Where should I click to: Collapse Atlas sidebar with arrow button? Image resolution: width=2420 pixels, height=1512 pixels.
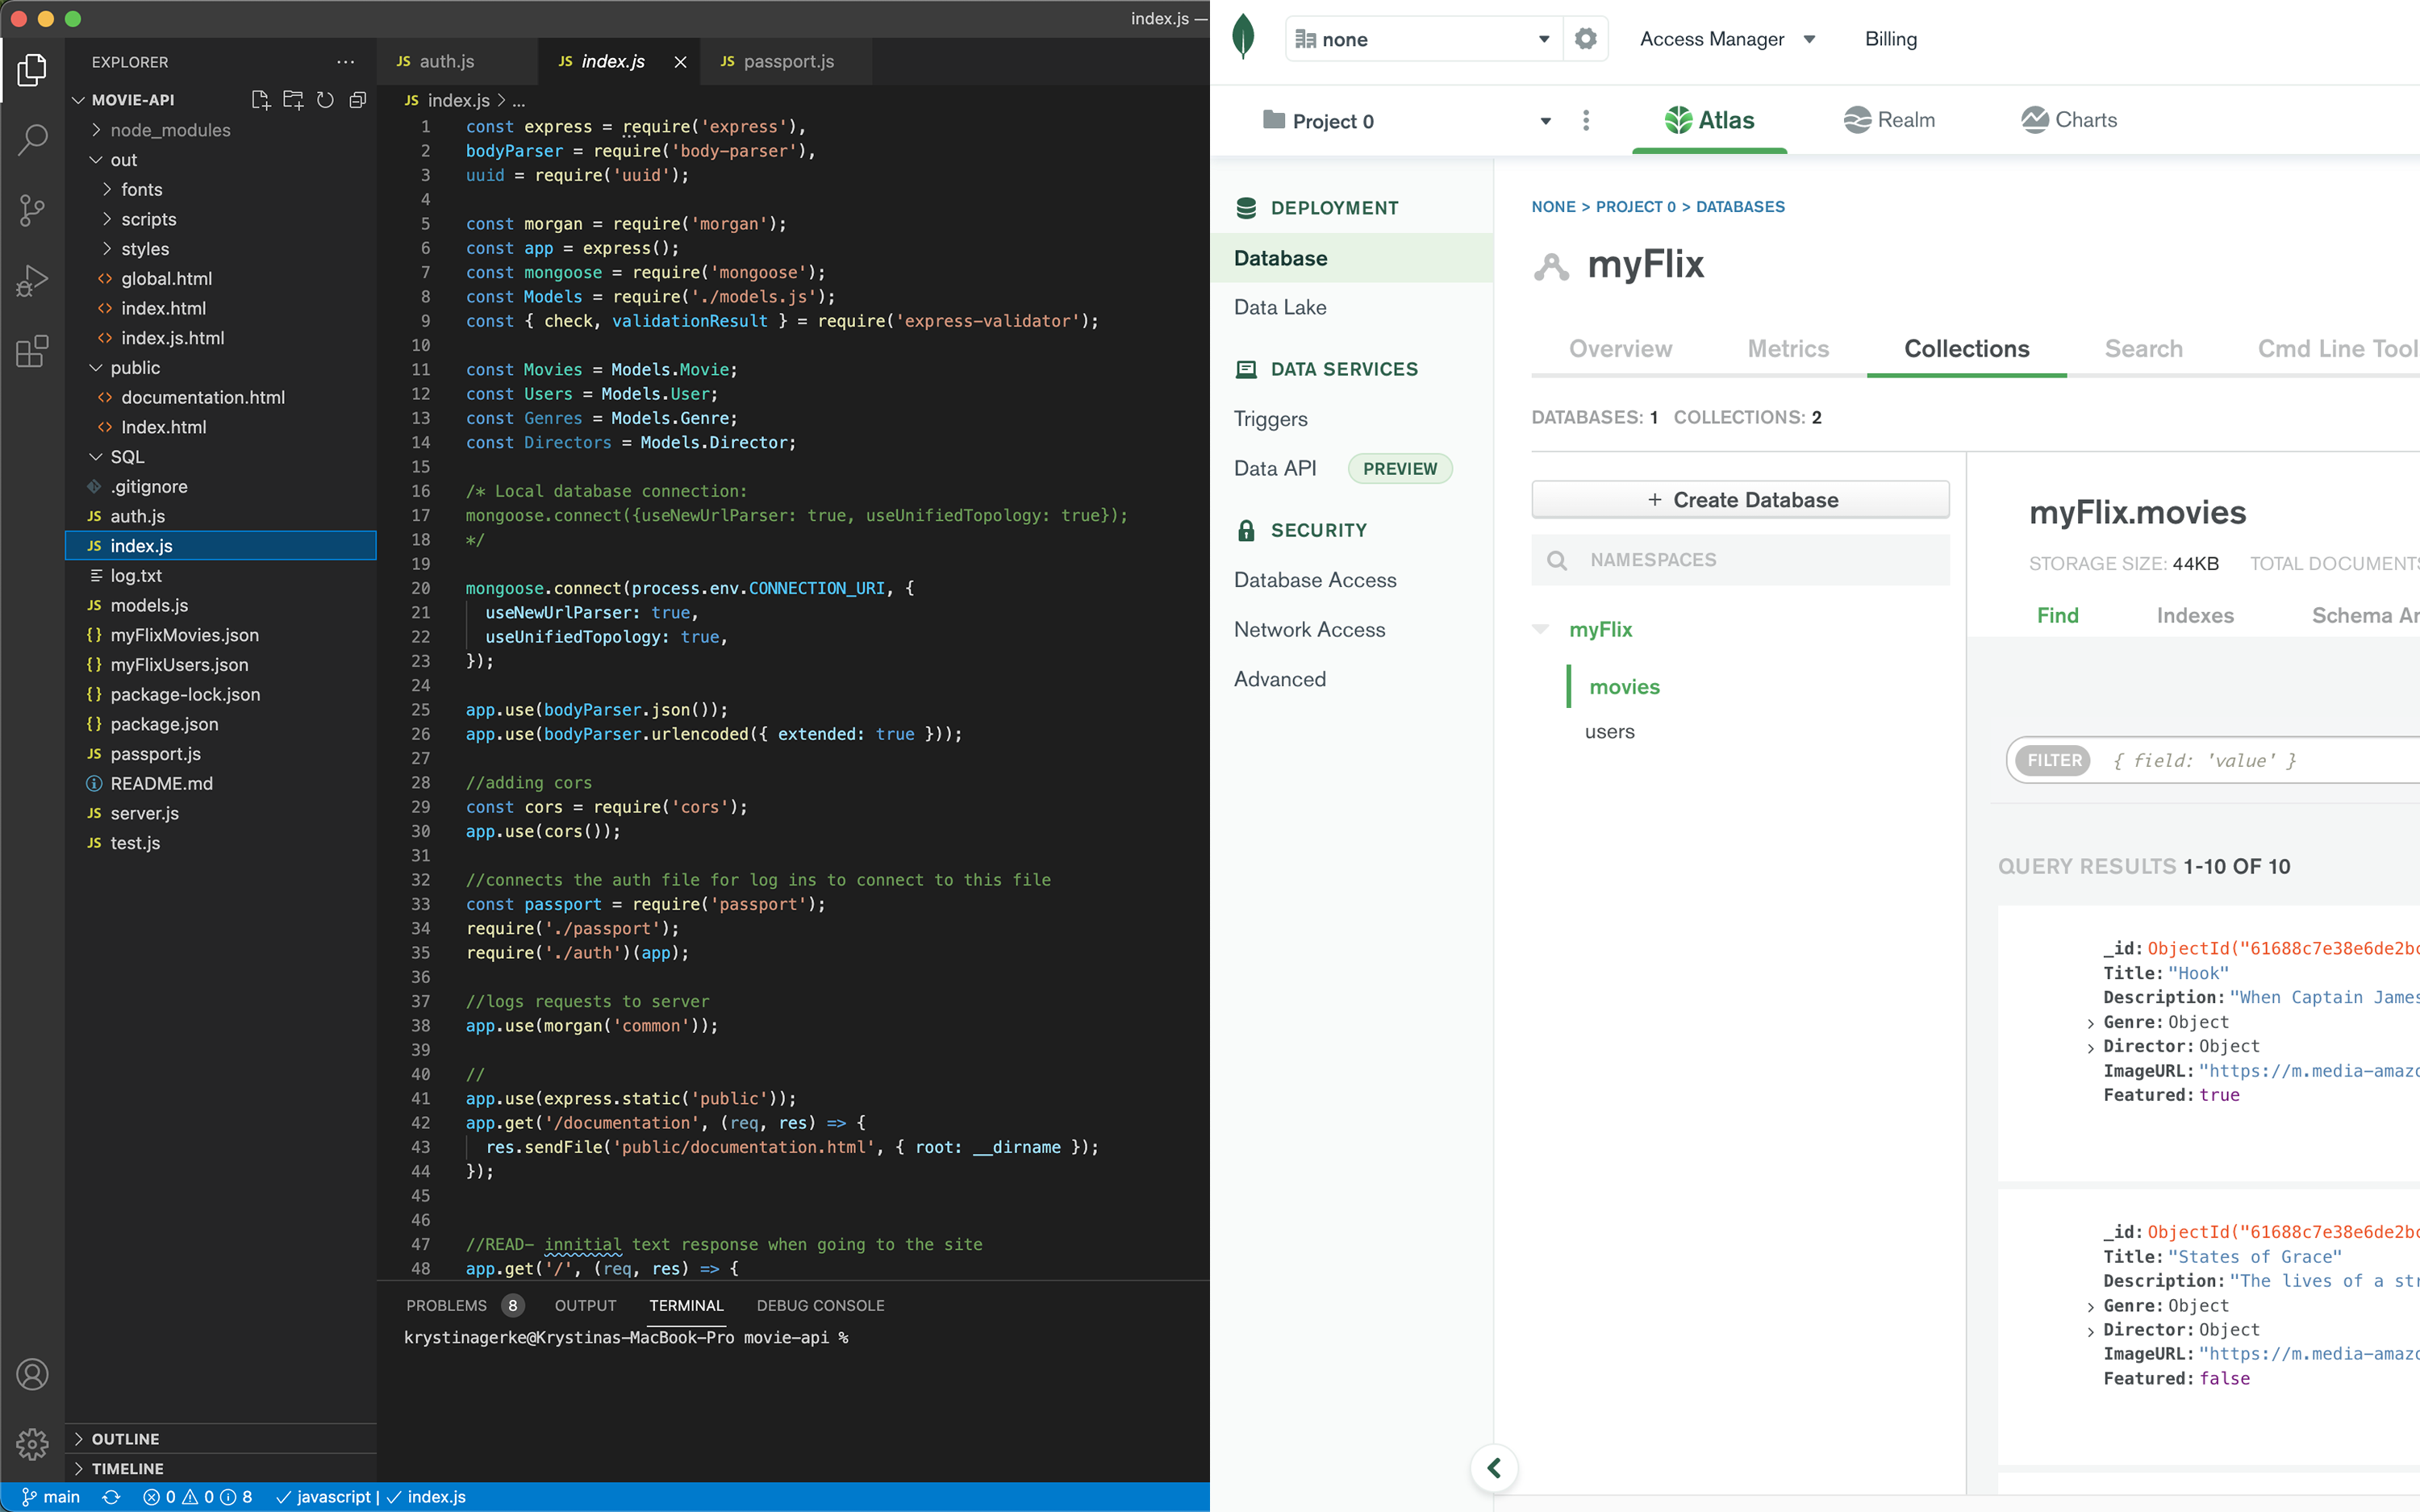1494,1468
